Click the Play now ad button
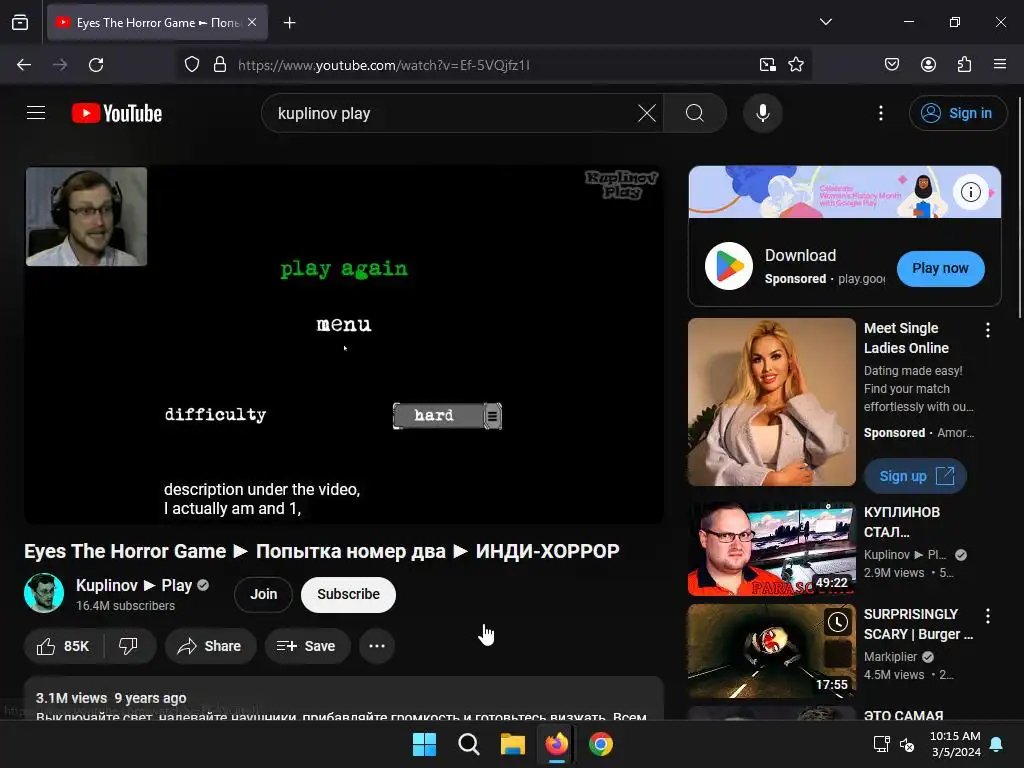Image resolution: width=1024 pixels, height=768 pixels. pyautogui.click(x=940, y=268)
